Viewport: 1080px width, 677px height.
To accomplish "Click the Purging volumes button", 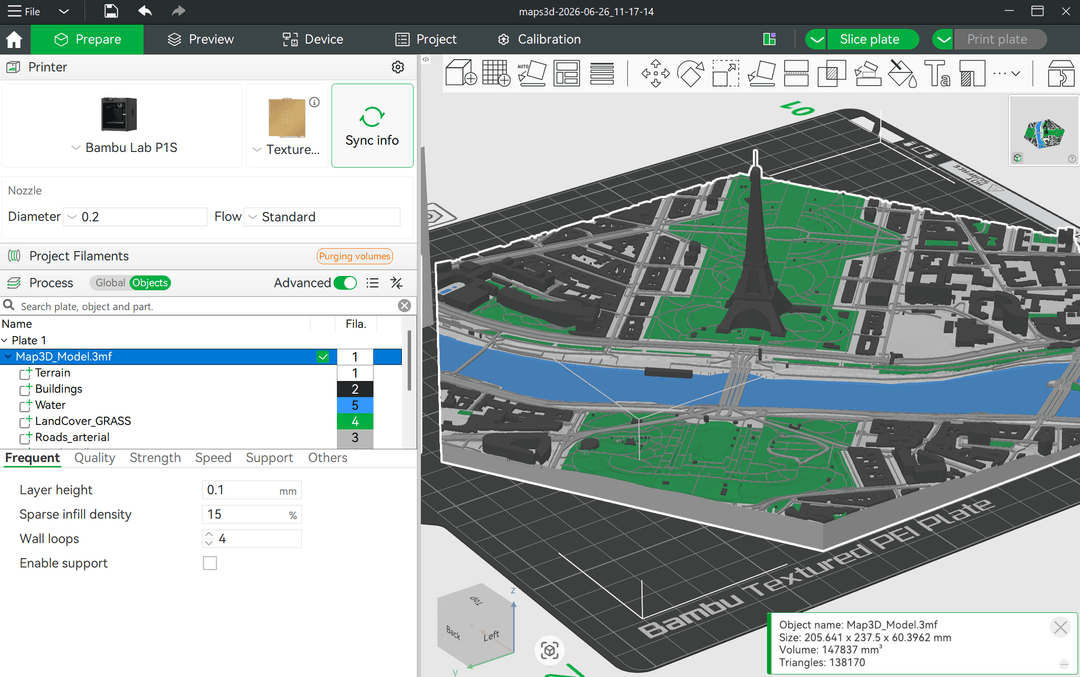I will coord(355,256).
